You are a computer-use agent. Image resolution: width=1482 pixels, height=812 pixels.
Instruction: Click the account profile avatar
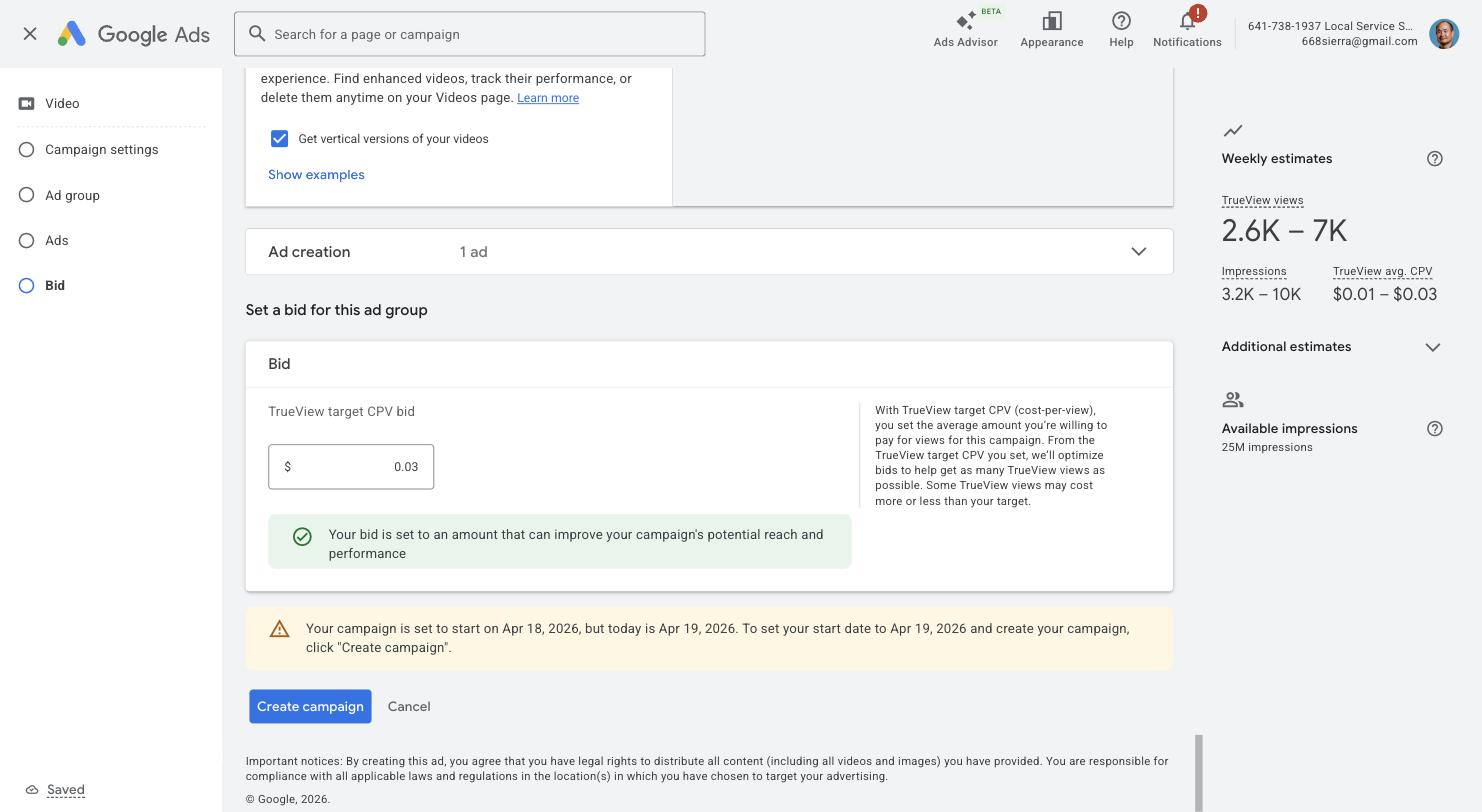(1443, 33)
